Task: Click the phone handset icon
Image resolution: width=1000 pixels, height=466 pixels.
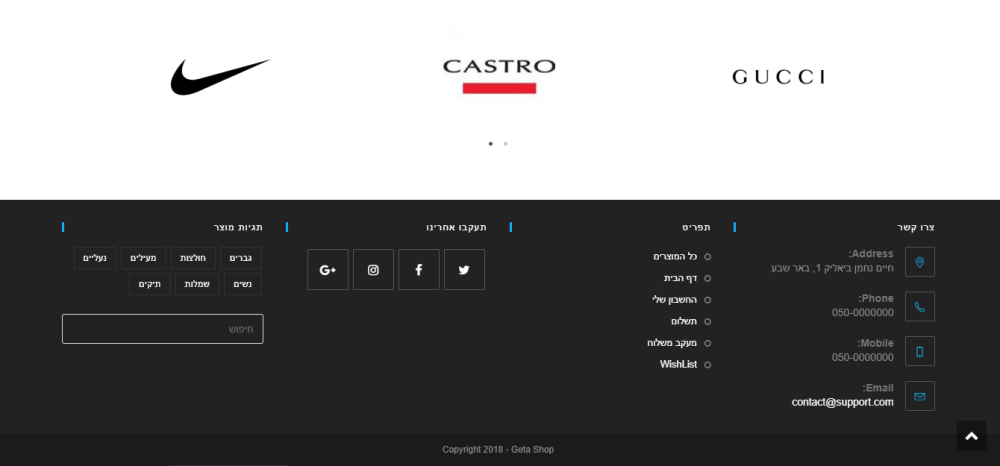Action: (920, 306)
